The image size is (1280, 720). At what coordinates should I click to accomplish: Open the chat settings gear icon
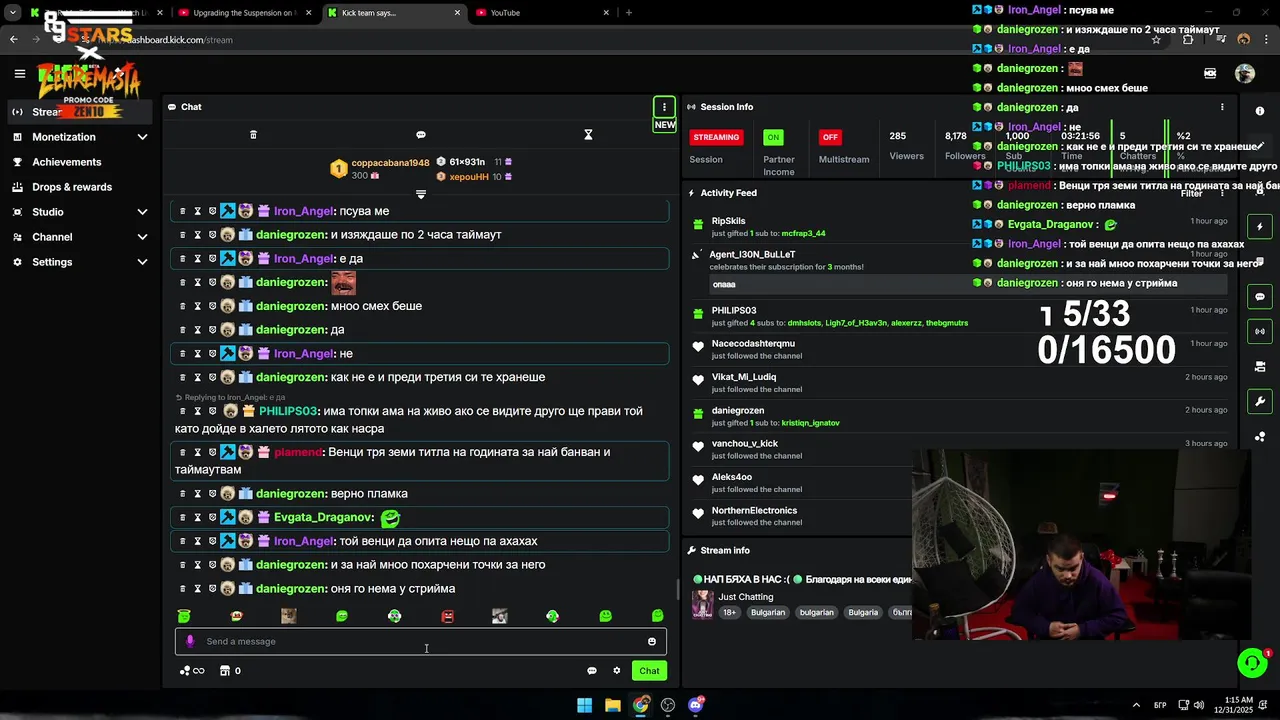tap(617, 671)
